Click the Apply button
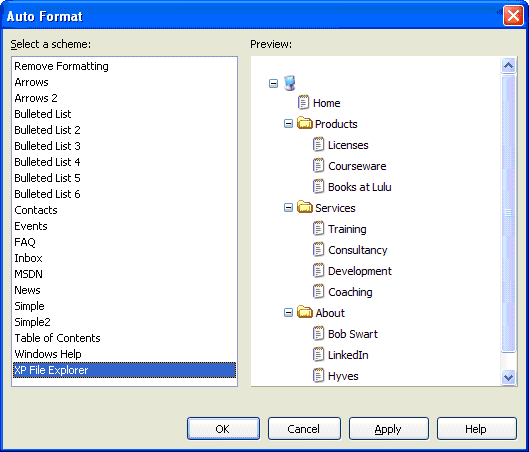This screenshot has width=529, height=452. coord(389,429)
